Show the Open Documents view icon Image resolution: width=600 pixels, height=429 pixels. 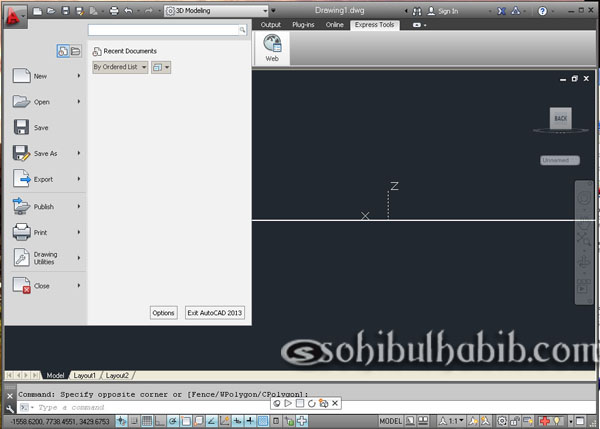click(x=75, y=51)
